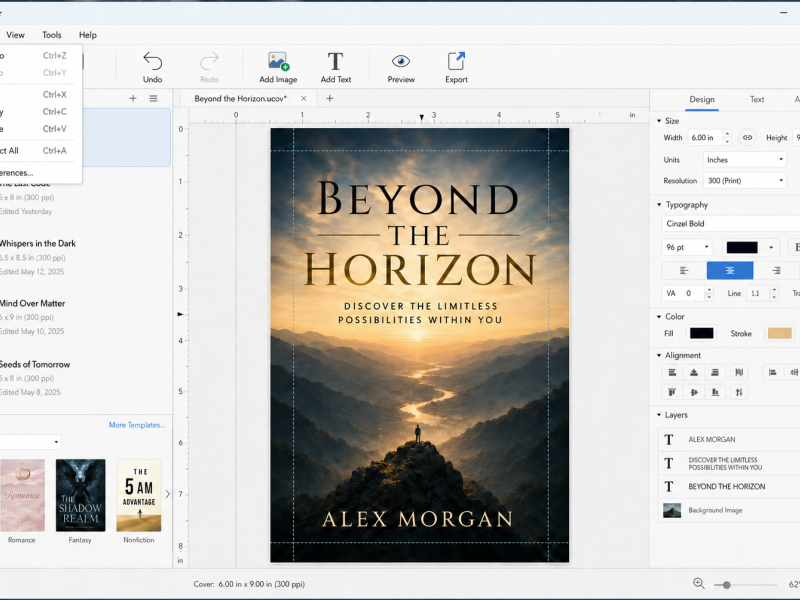Pick the Fantasy Shadow Realm template

(80, 495)
